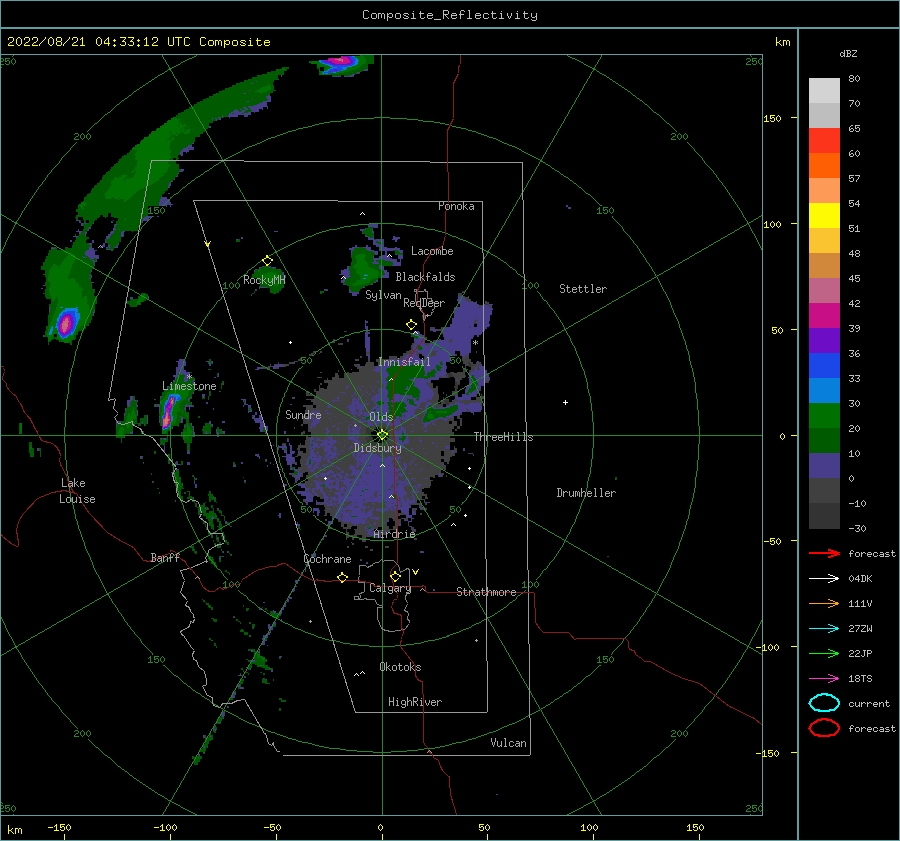Click the green 22JP arrow icon
Image resolution: width=900 pixels, height=841 pixels.
[824, 653]
